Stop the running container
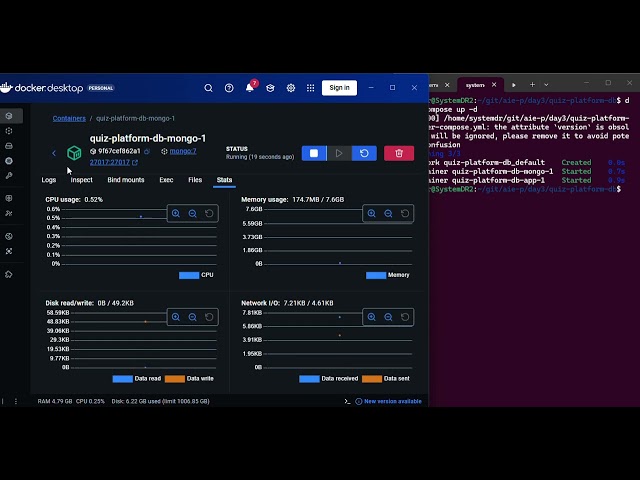 [314, 153]
